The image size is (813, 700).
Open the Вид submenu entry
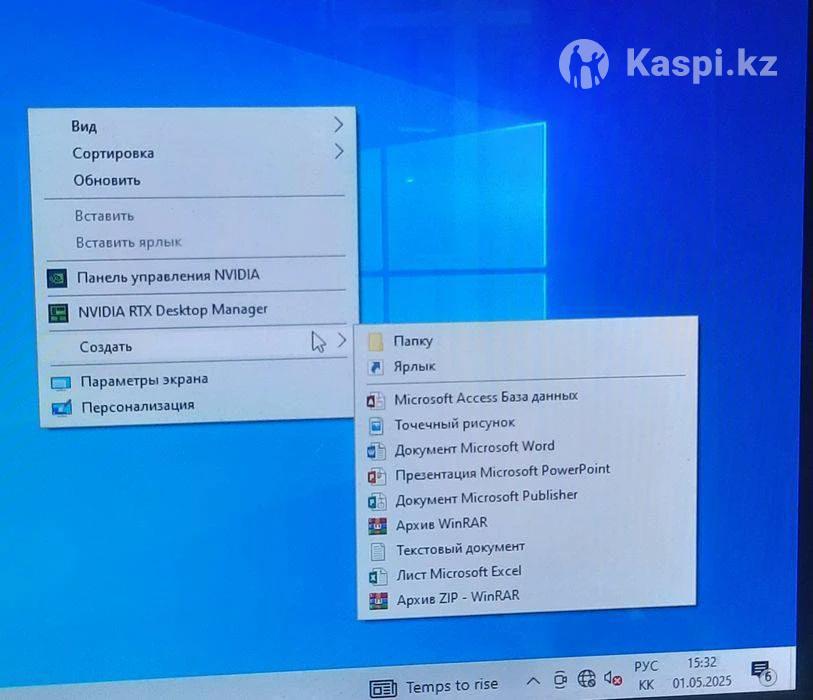193,126
